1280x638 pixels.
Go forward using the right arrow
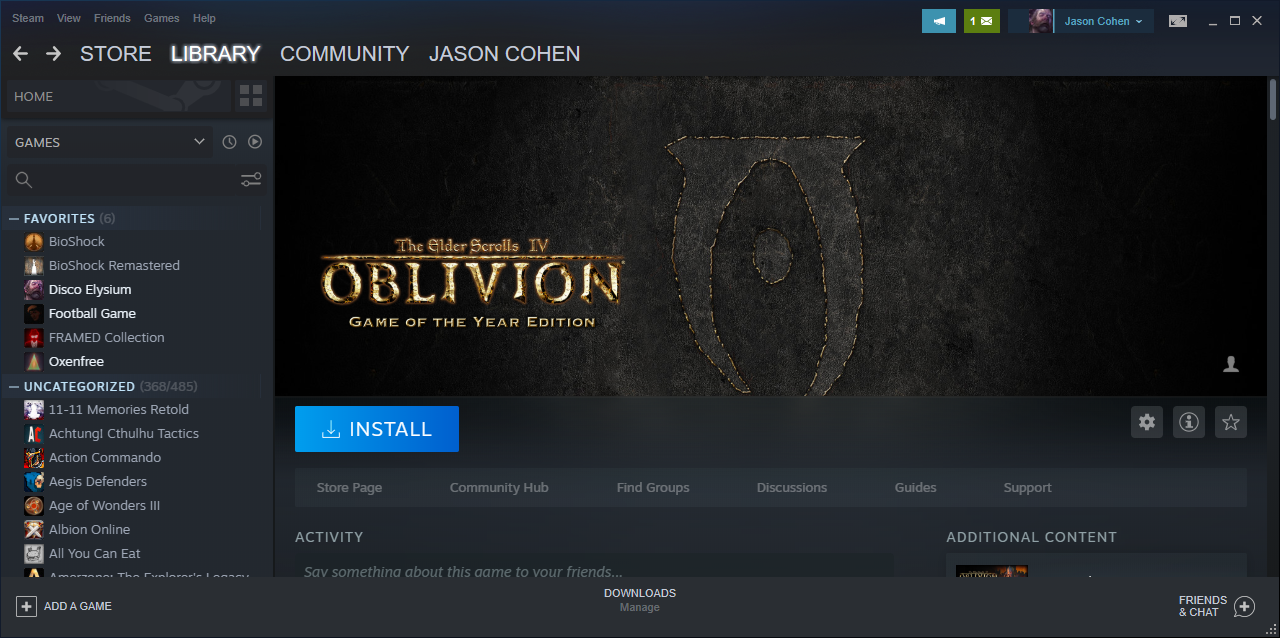[x=54, y=54]
